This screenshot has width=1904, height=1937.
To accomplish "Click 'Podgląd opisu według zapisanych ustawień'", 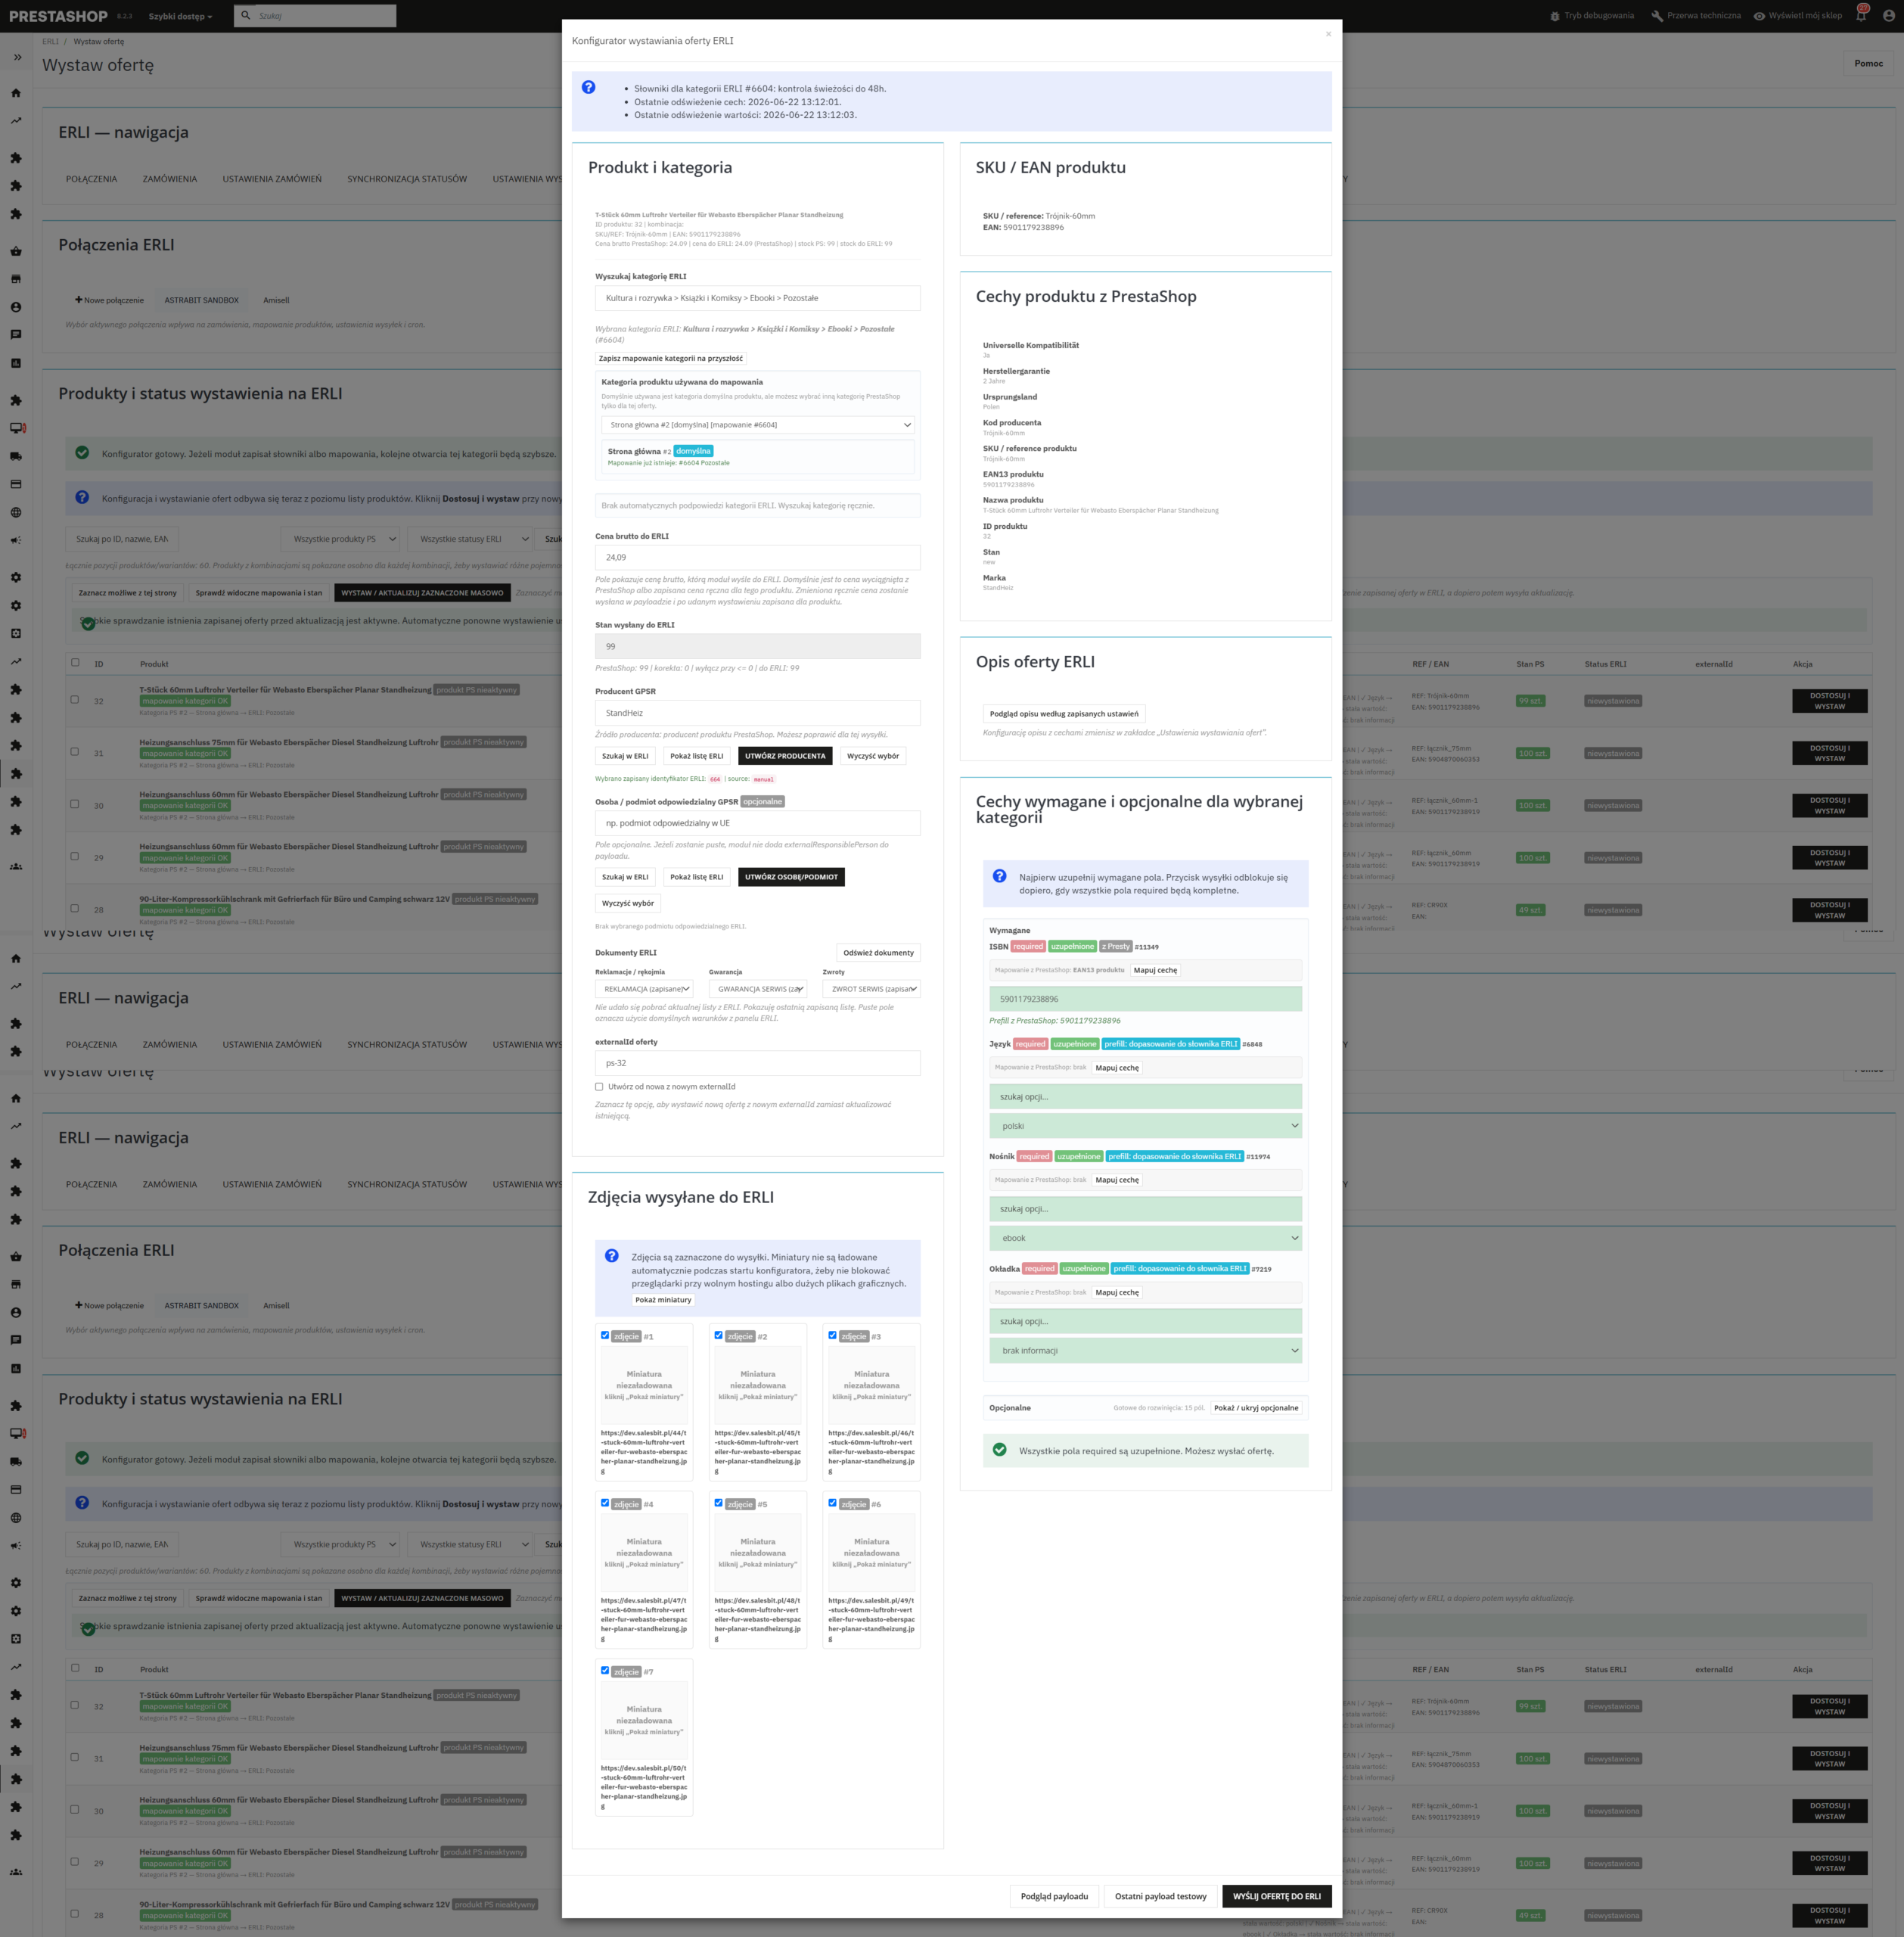I will 1064,714.
